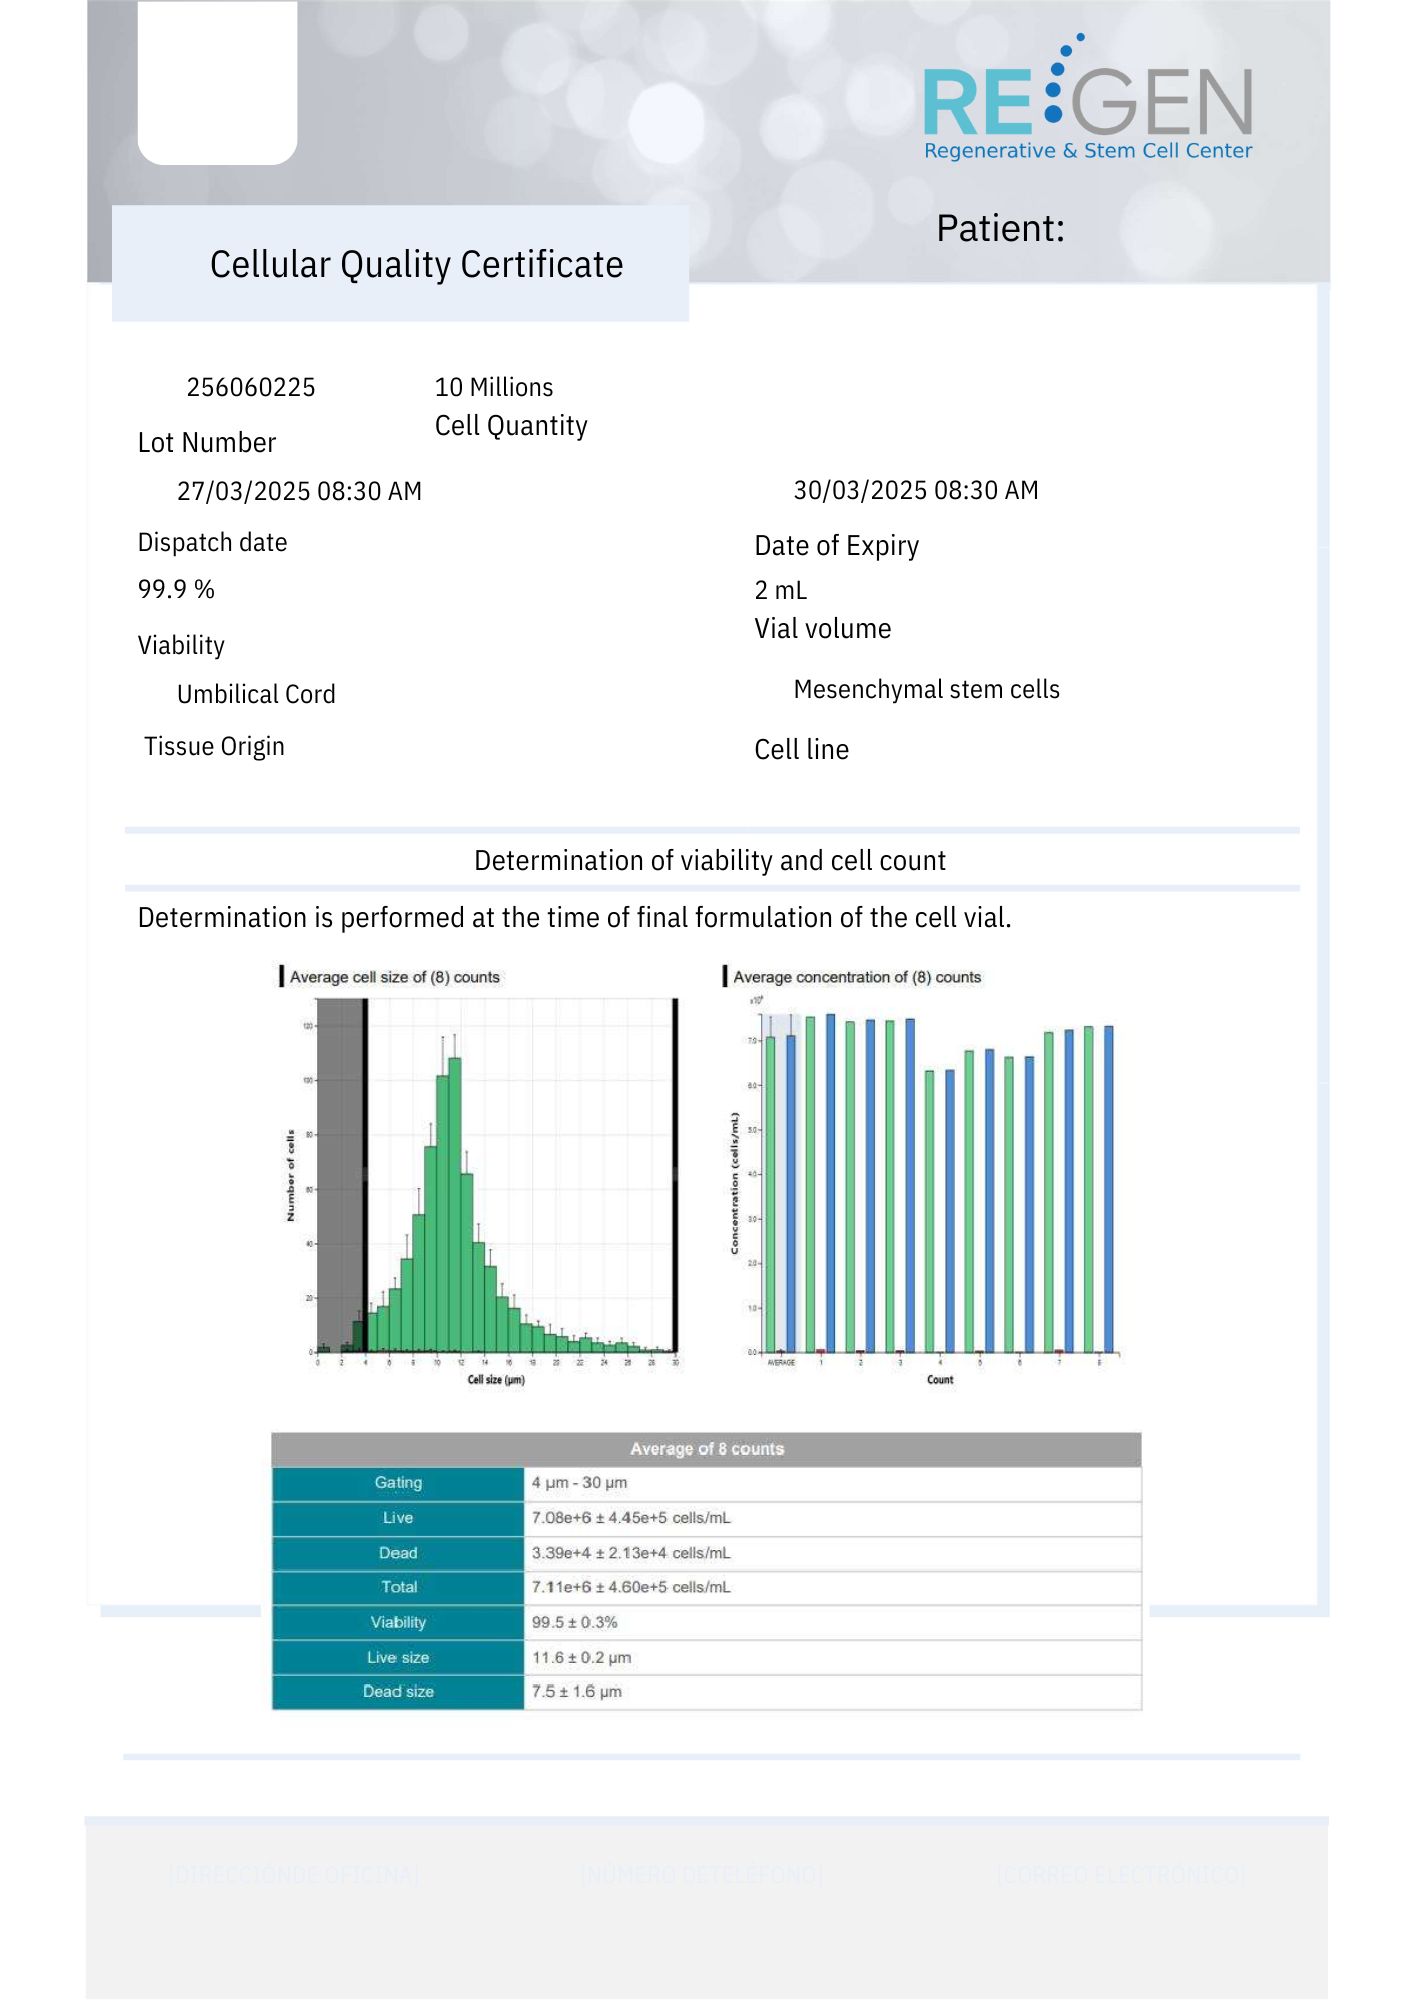Screen dimensions: 1414x2000
Task: Select the '99.9 %' viability value
Action: [176, 589]
